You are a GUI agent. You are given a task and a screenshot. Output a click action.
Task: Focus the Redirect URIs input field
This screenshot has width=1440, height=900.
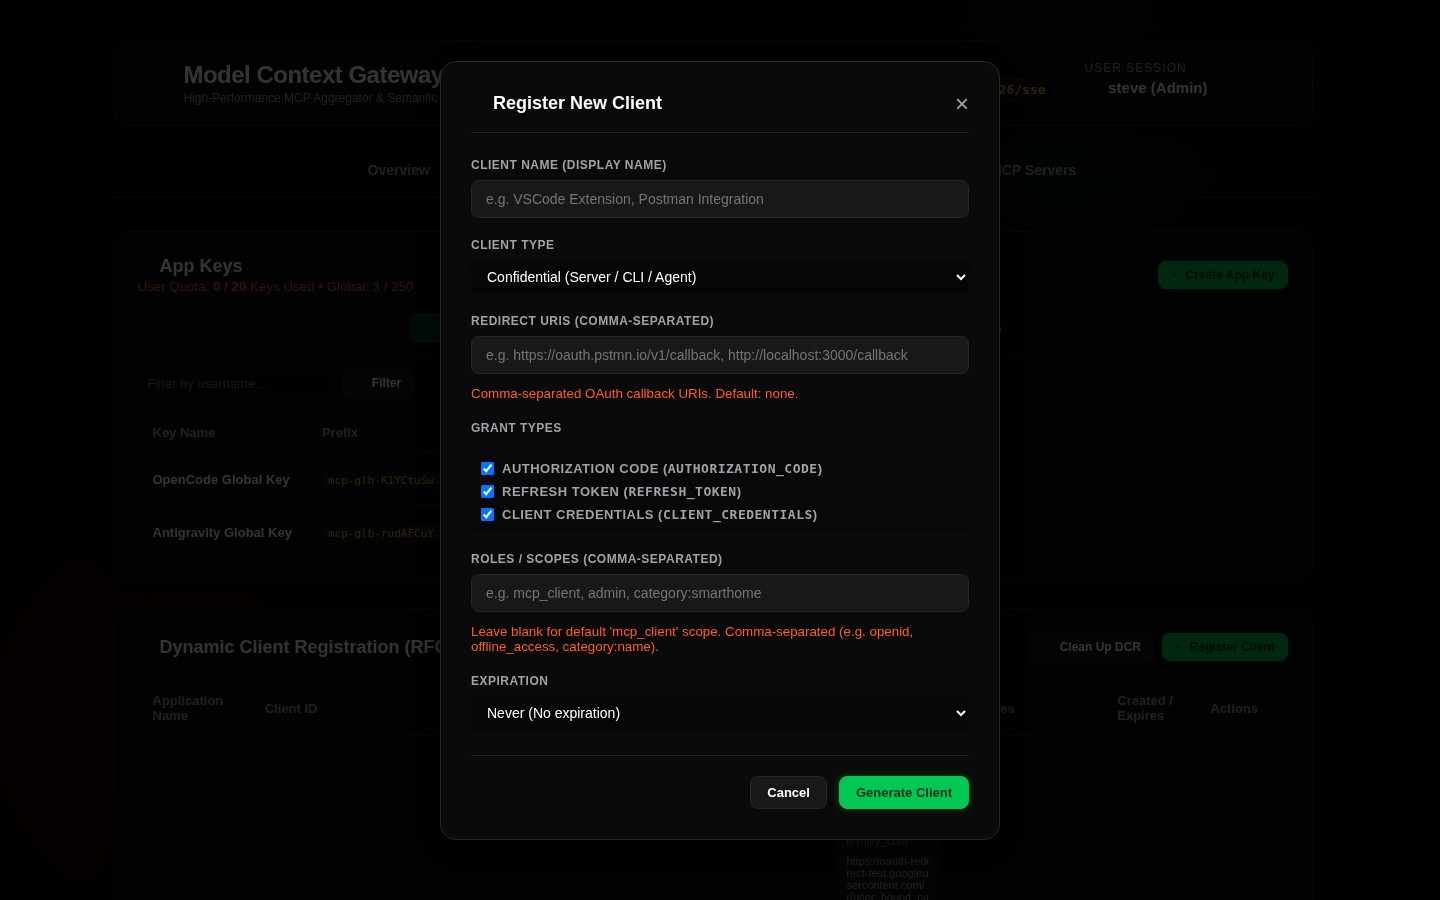(720, 355)
